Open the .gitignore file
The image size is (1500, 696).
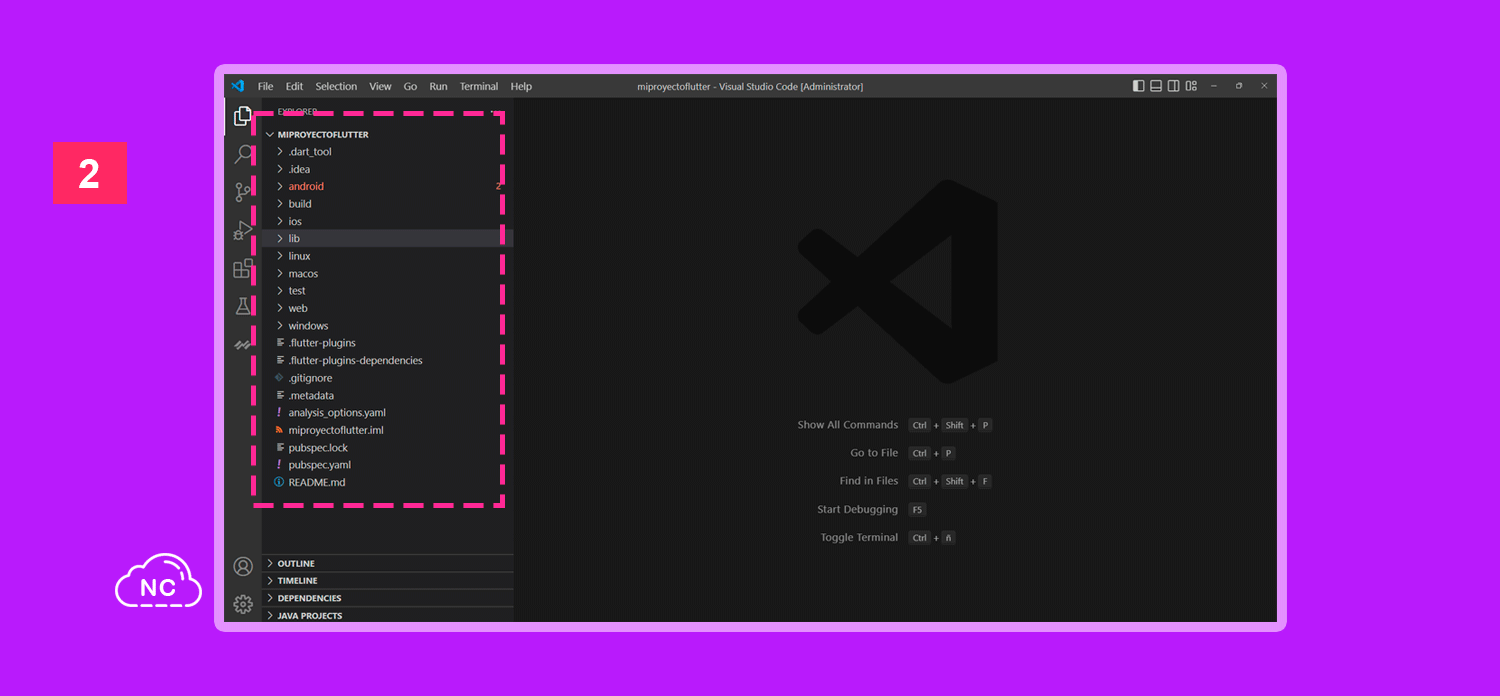[x=387, y=378]
